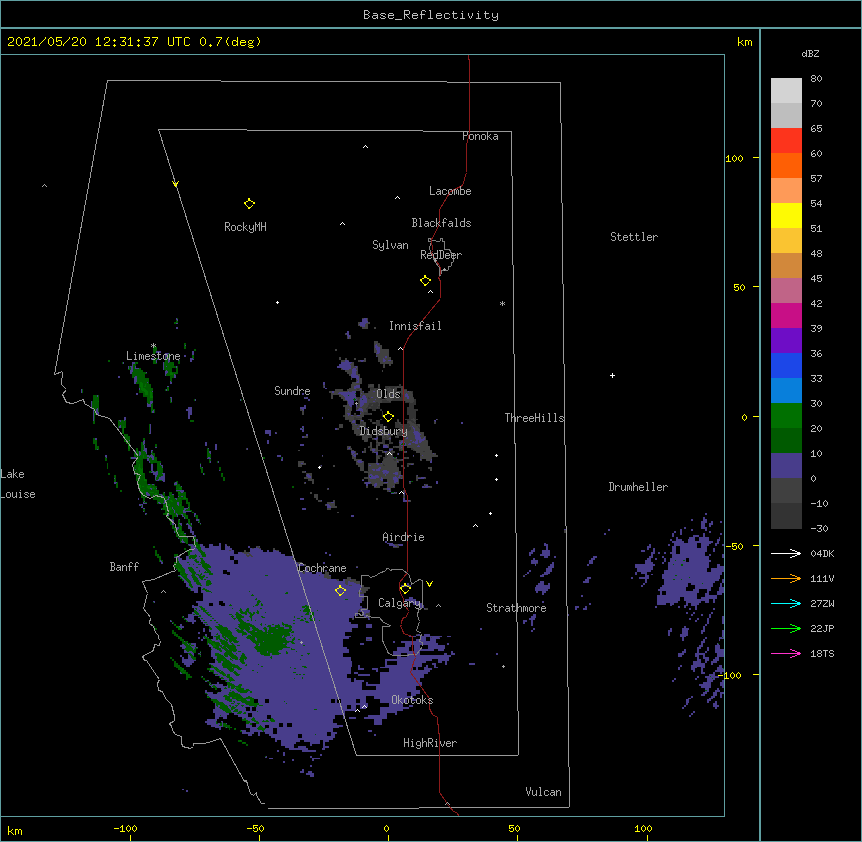
Task: Click orange arrow icon for 111V legend
Action: pos(786,578)
